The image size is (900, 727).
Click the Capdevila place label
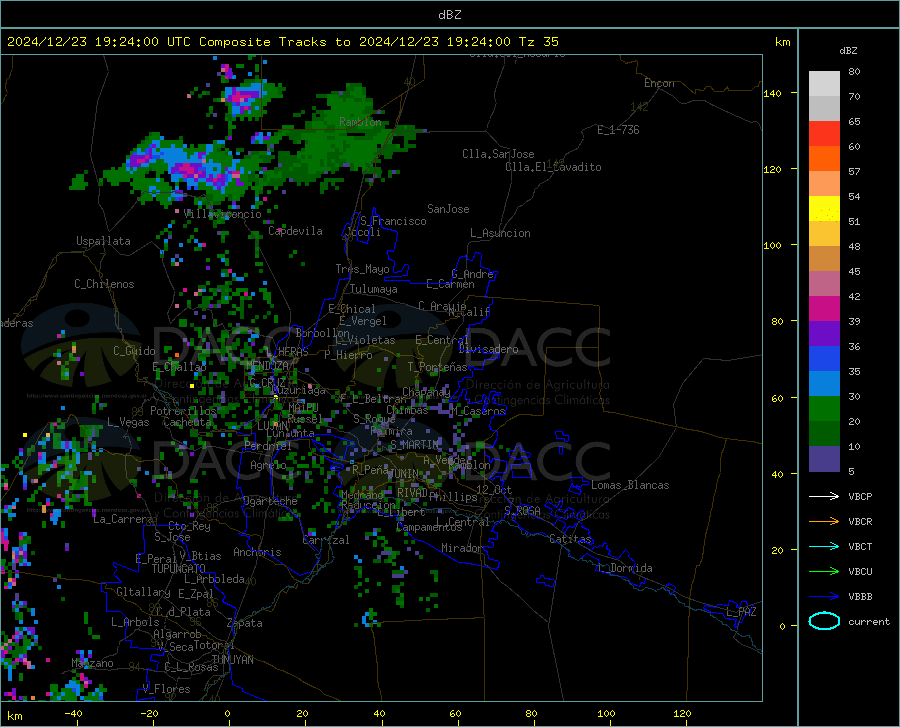[x=295, y=231]
